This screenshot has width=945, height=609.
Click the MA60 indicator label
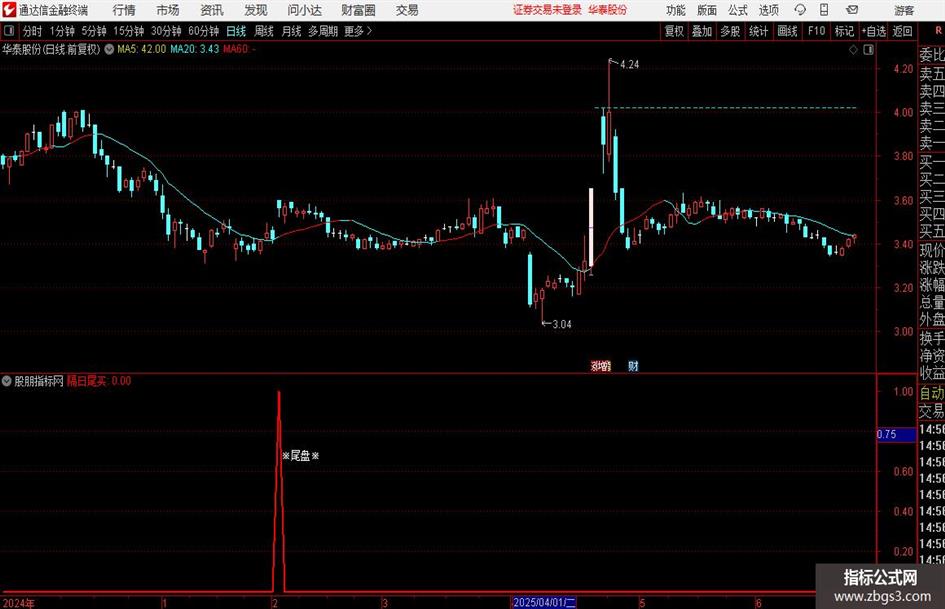click(239, 49)
